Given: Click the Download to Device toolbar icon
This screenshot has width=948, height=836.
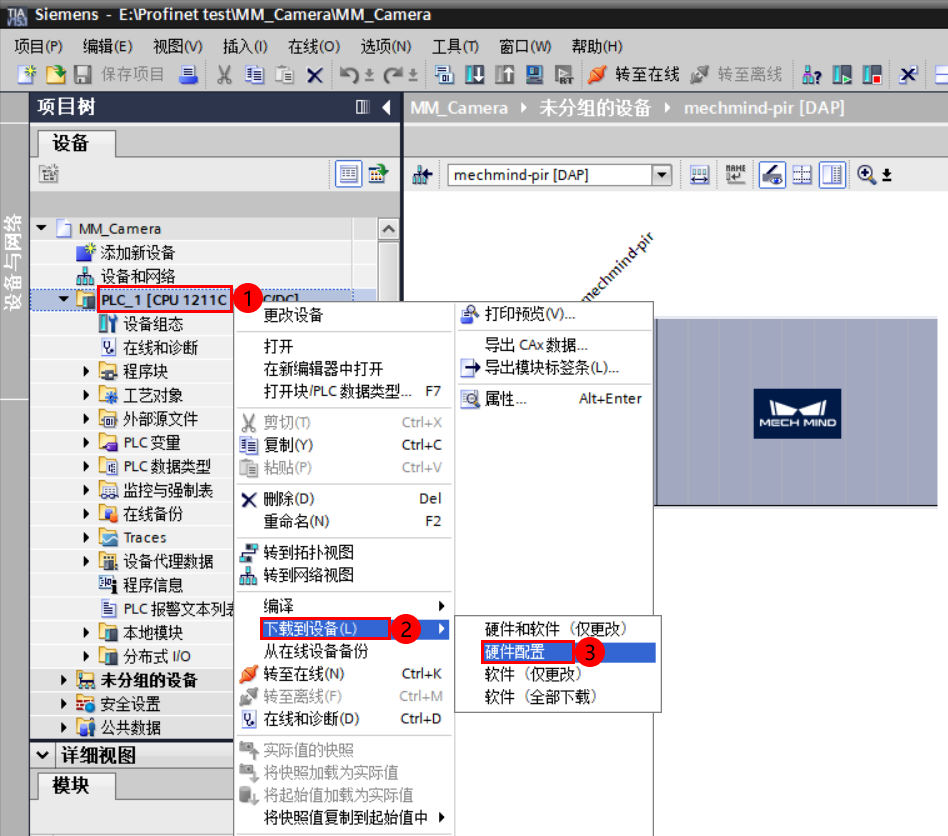Looking at the screenshot, I should point(473,75).
